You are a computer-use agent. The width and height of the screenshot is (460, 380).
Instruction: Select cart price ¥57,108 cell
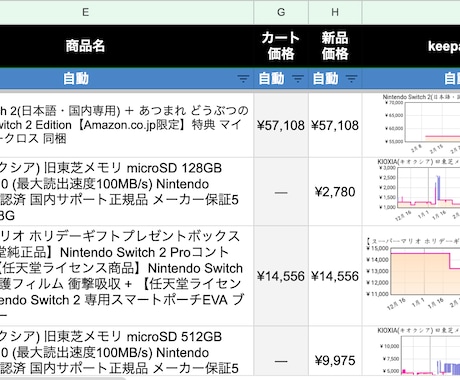click(x=281, y=125)
